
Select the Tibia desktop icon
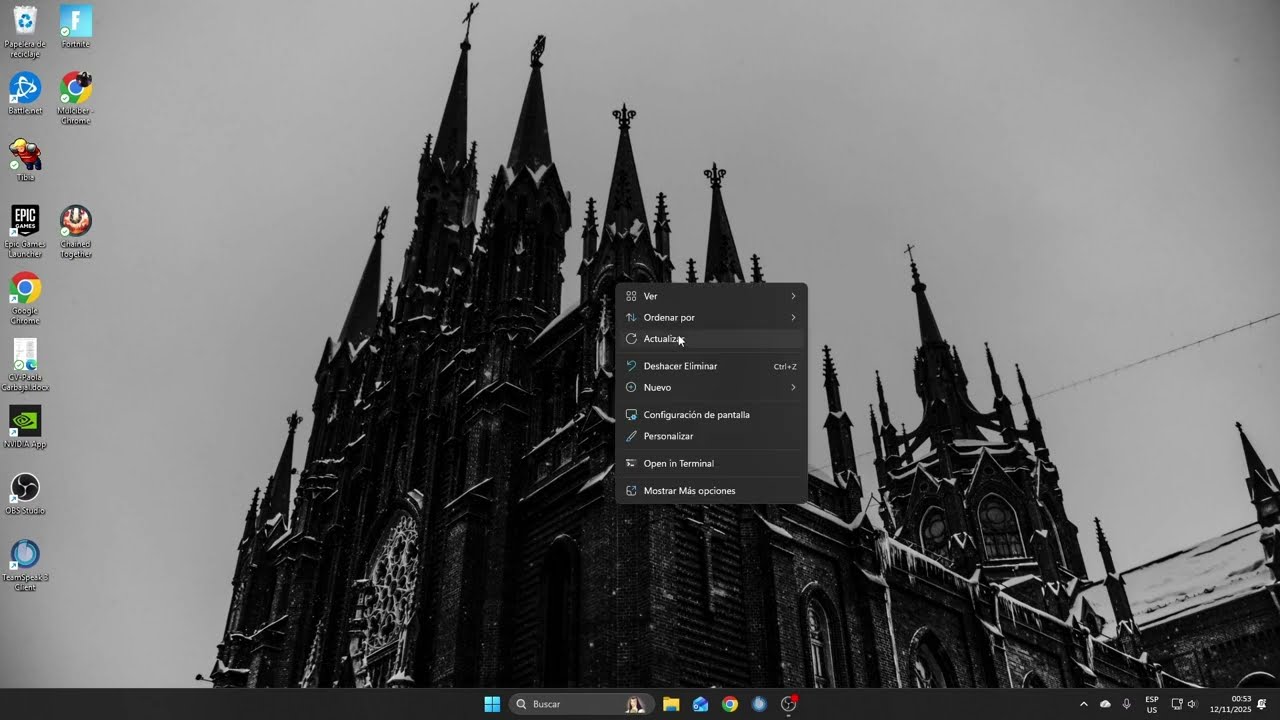click(25, 160)
